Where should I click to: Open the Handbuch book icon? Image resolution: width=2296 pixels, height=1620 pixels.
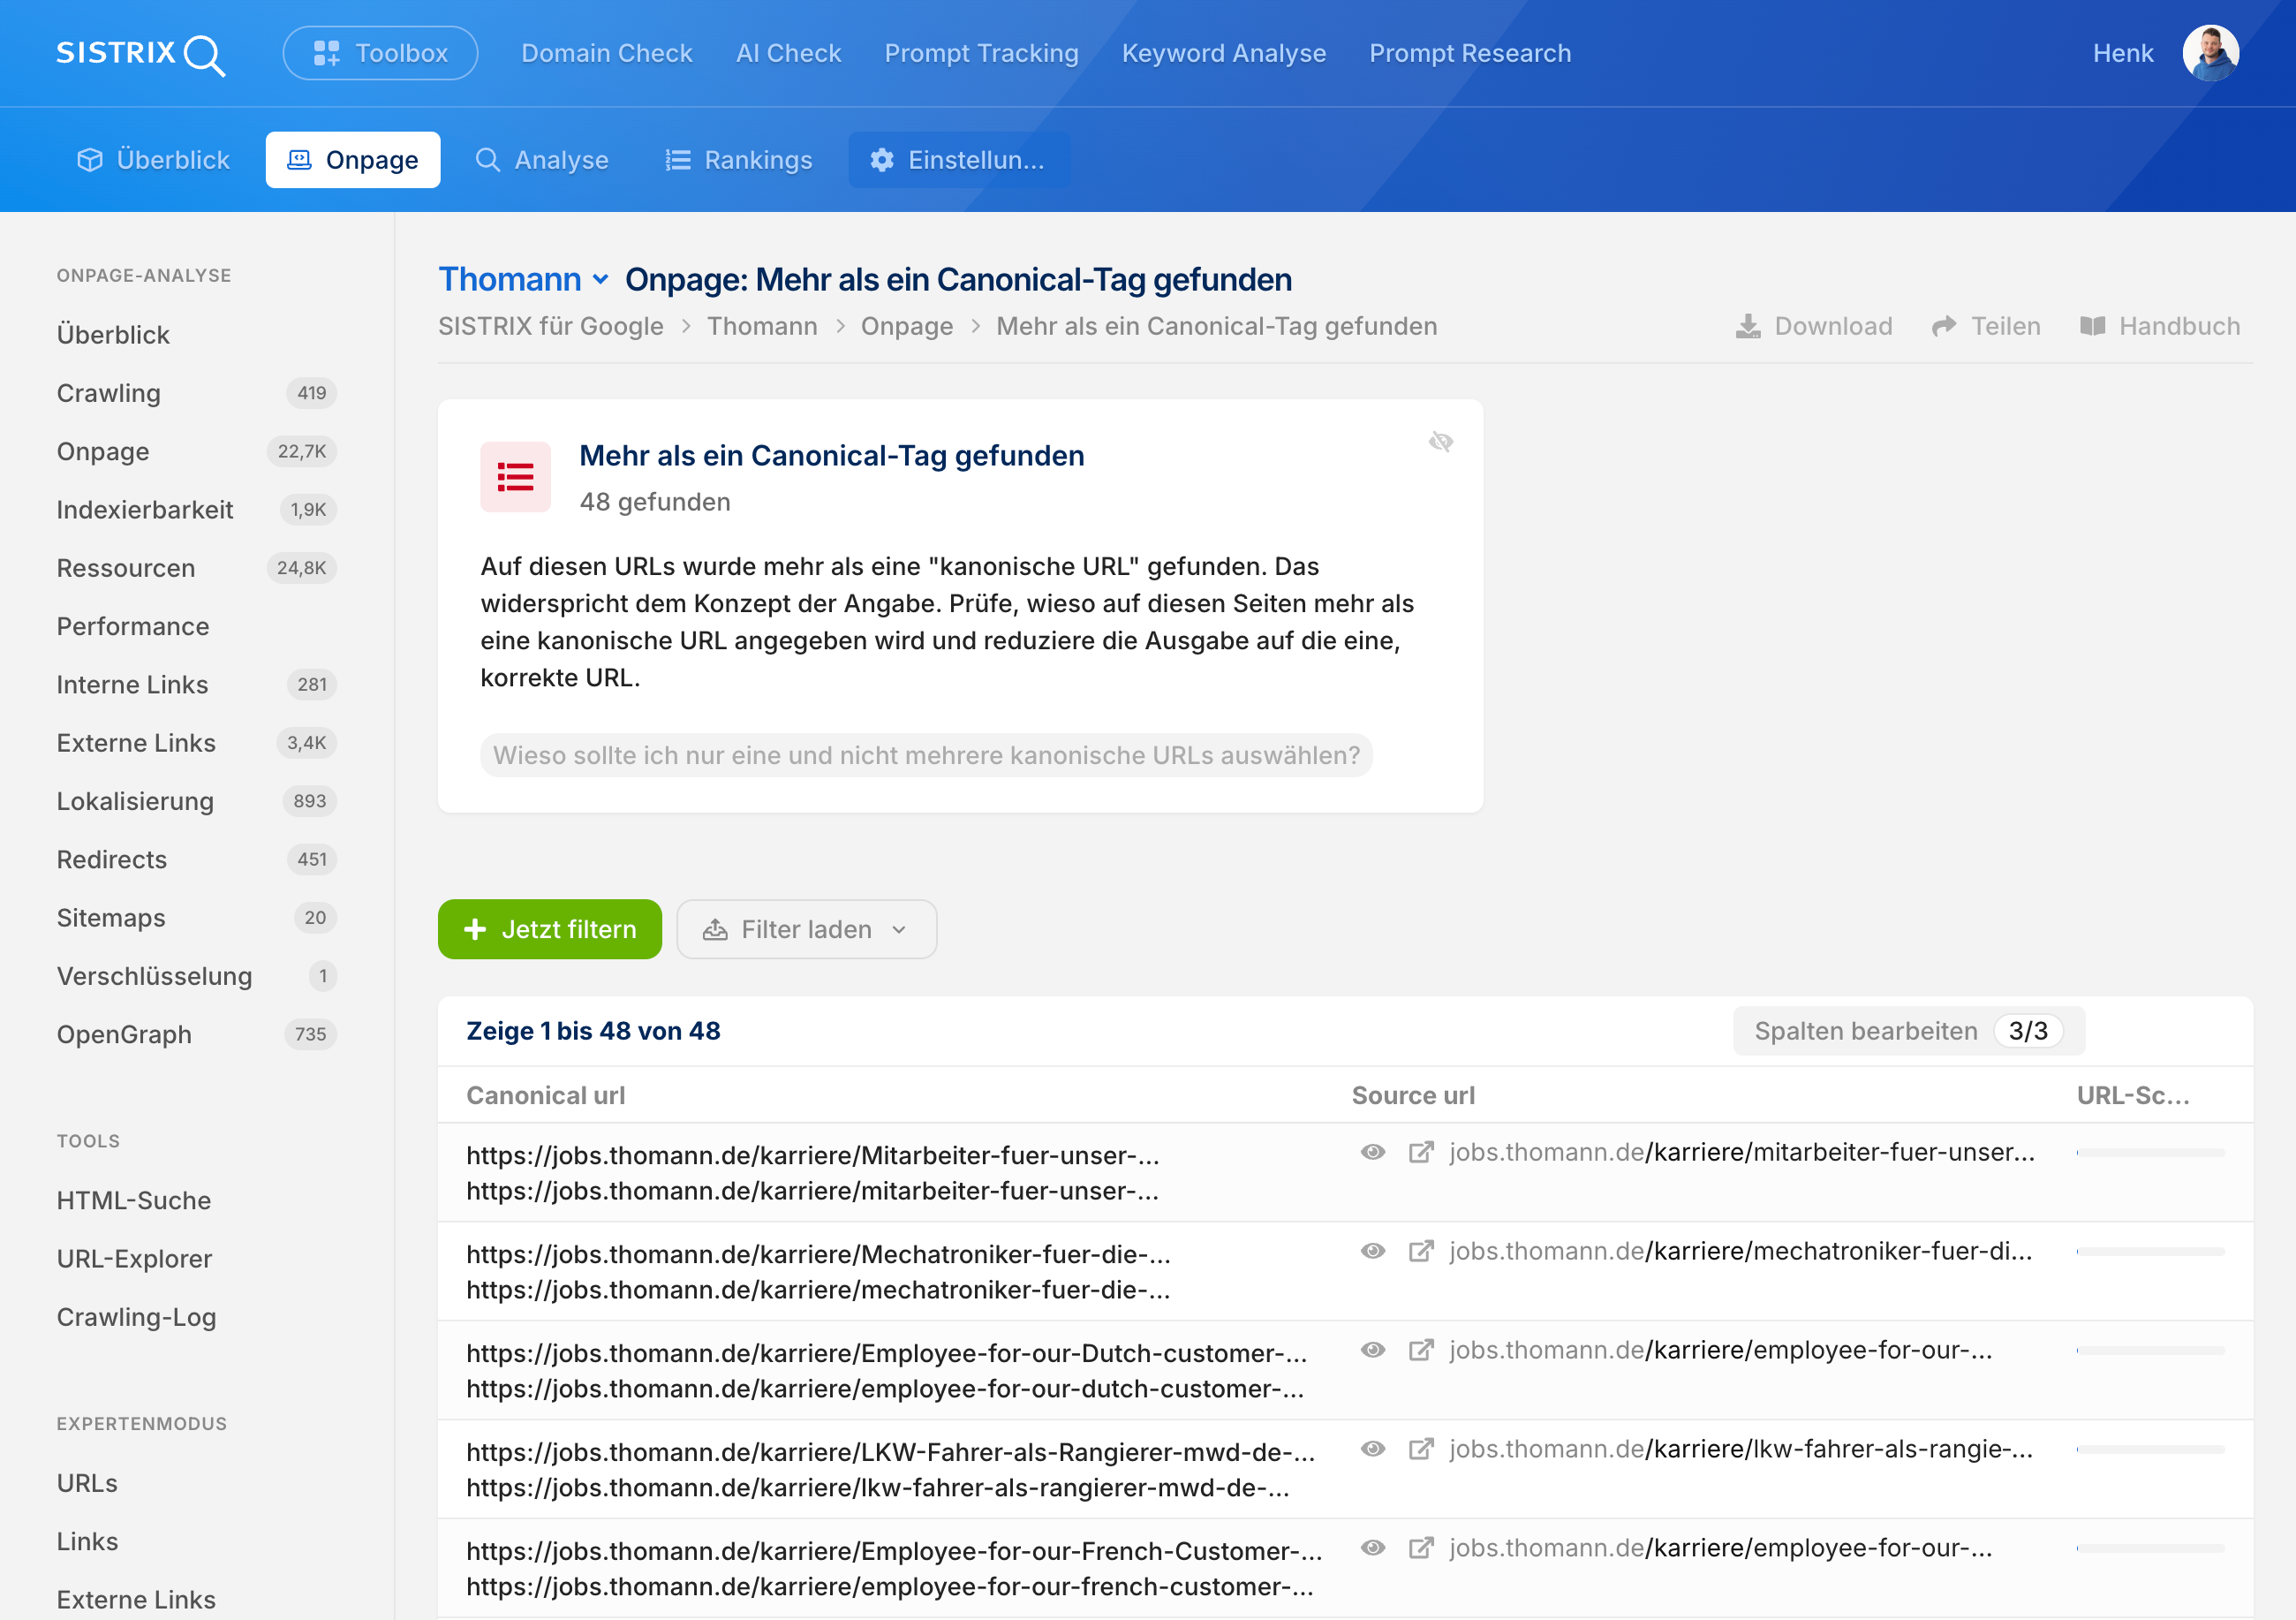(x=2092, y=326)
